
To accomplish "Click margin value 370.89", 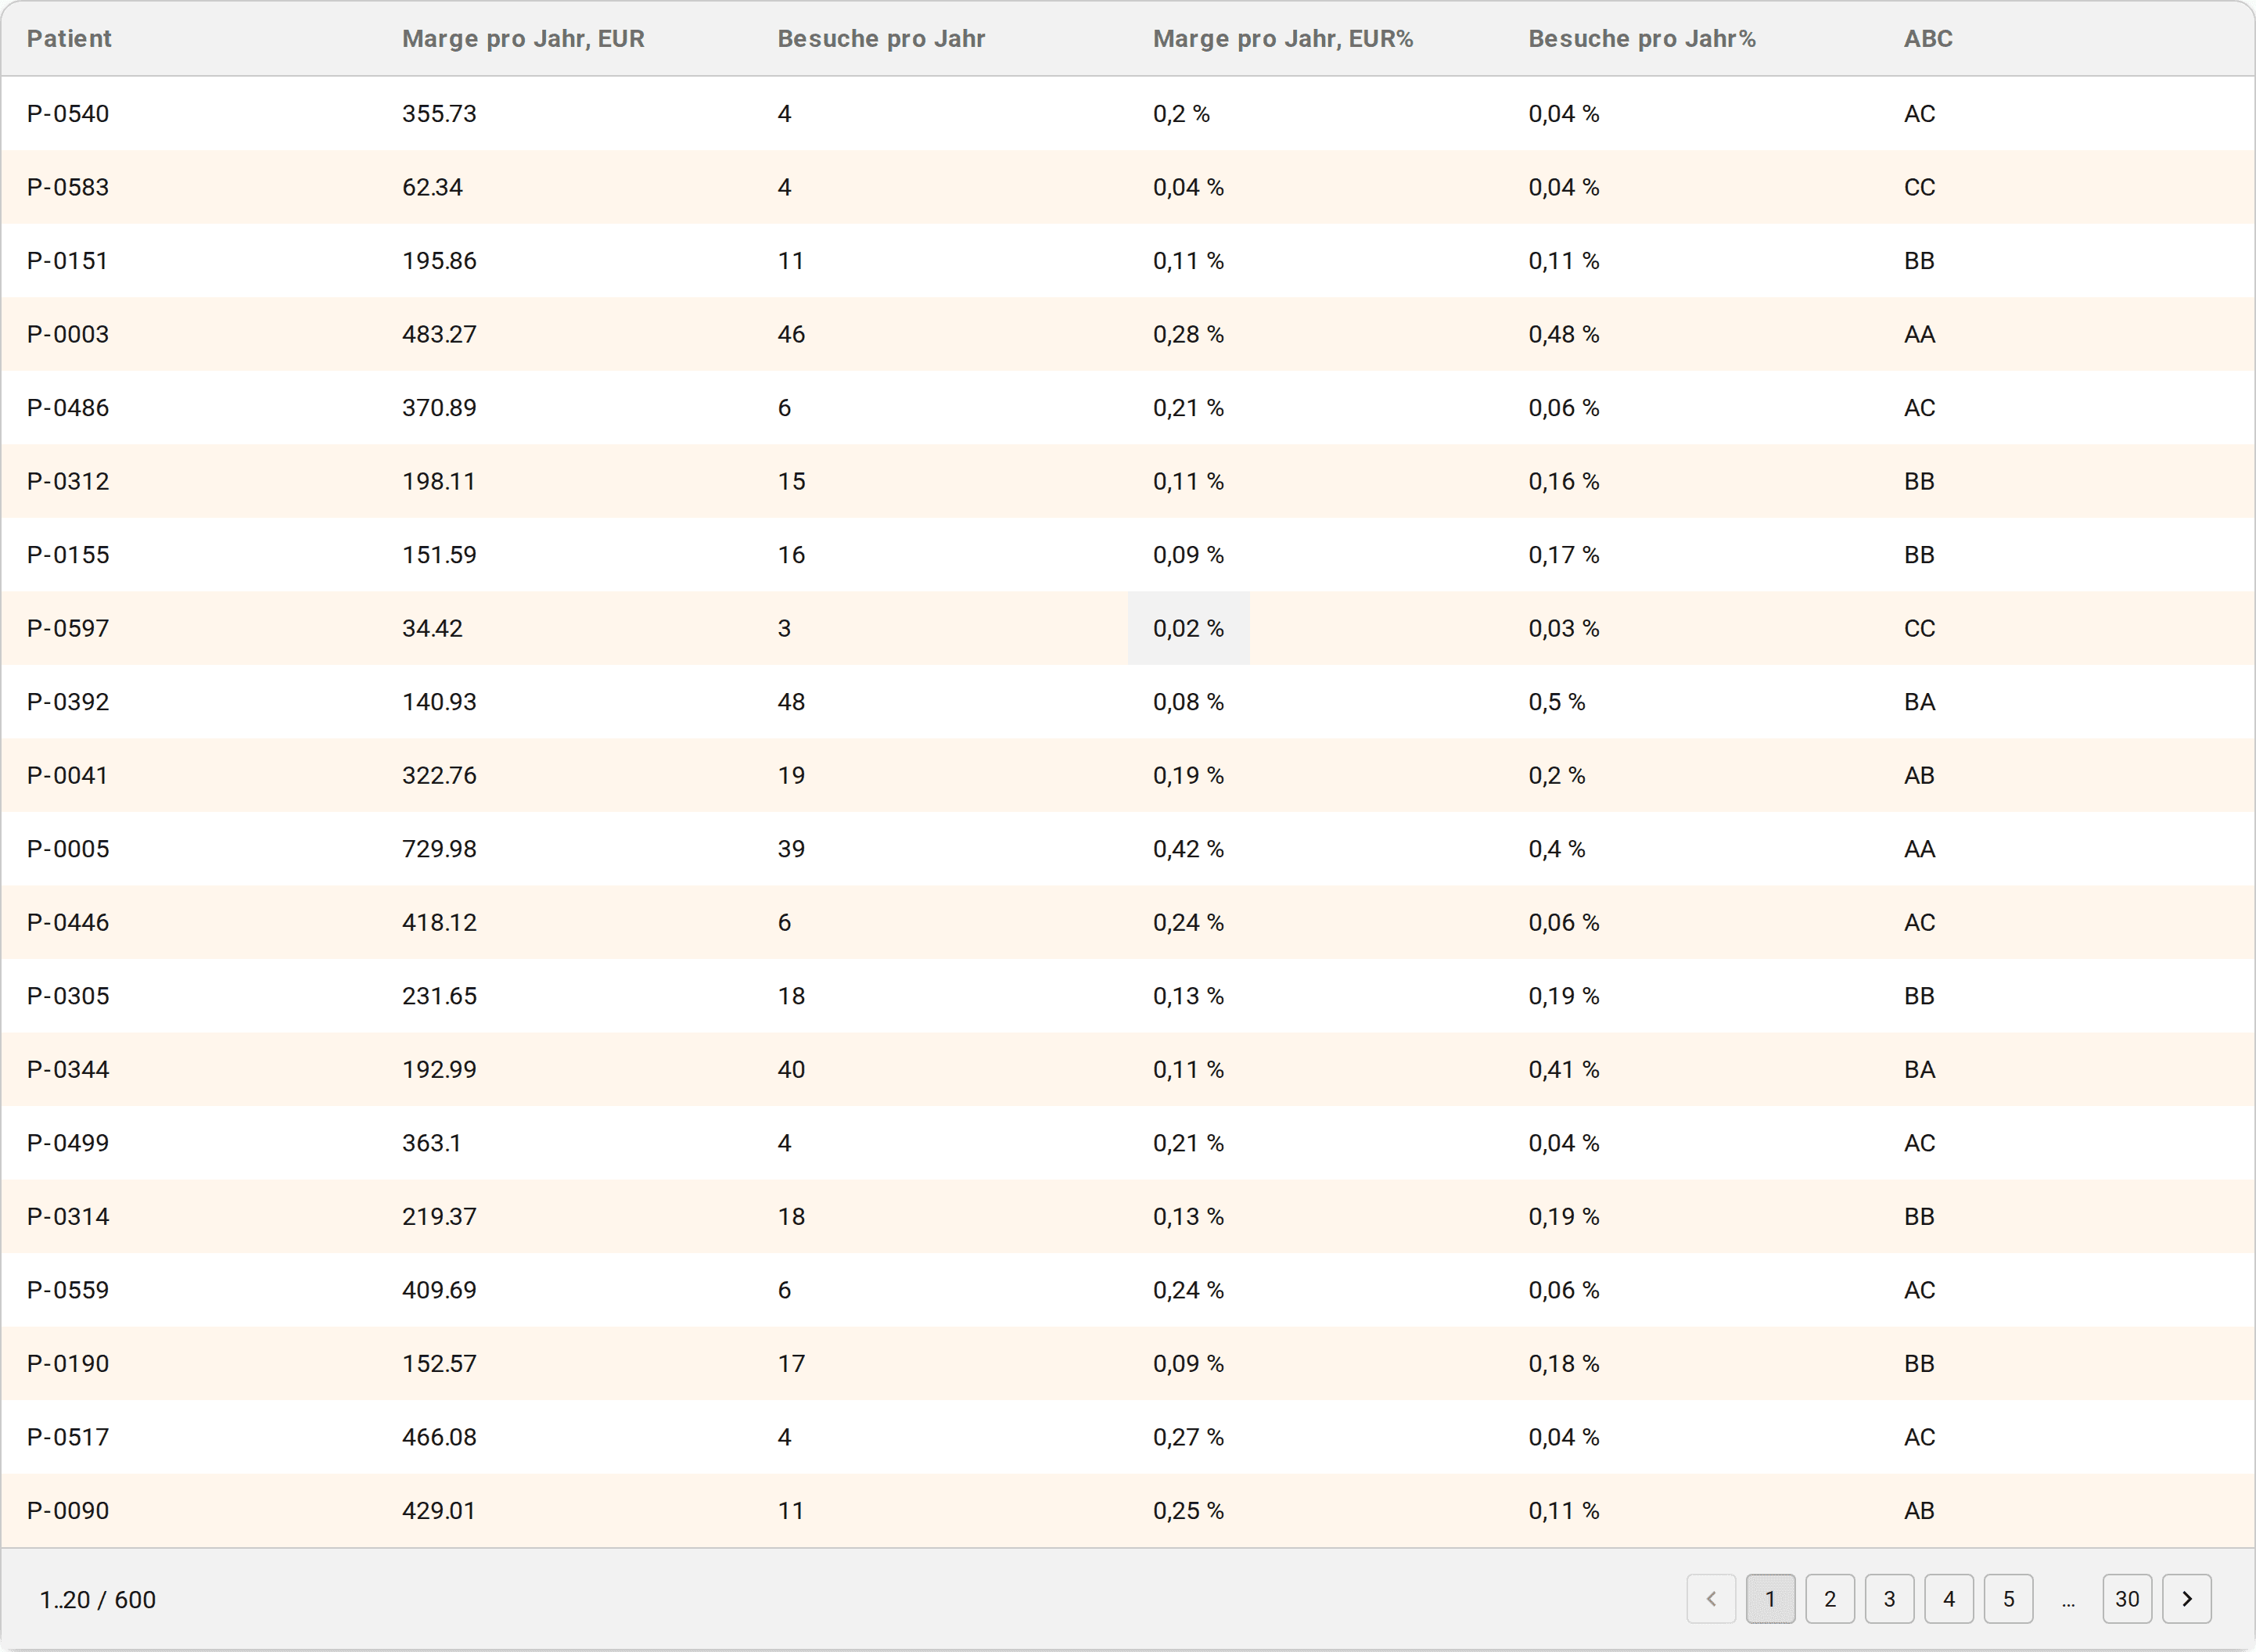I will pyautogui.click(x=439, y=408).
